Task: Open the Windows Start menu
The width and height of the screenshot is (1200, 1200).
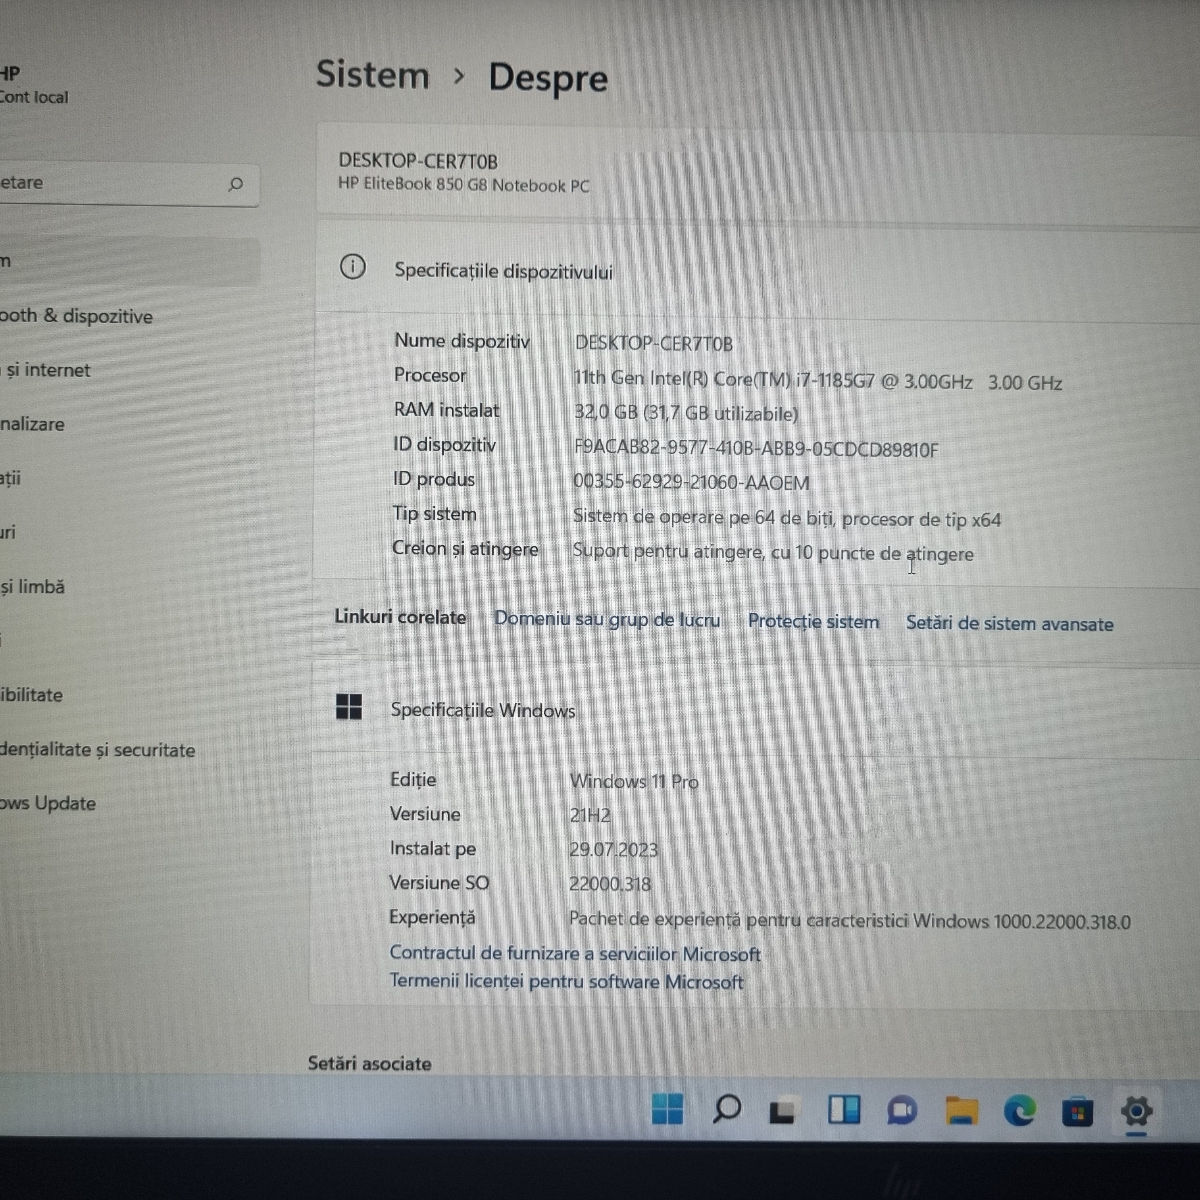Action: [x=667, y=1109]
